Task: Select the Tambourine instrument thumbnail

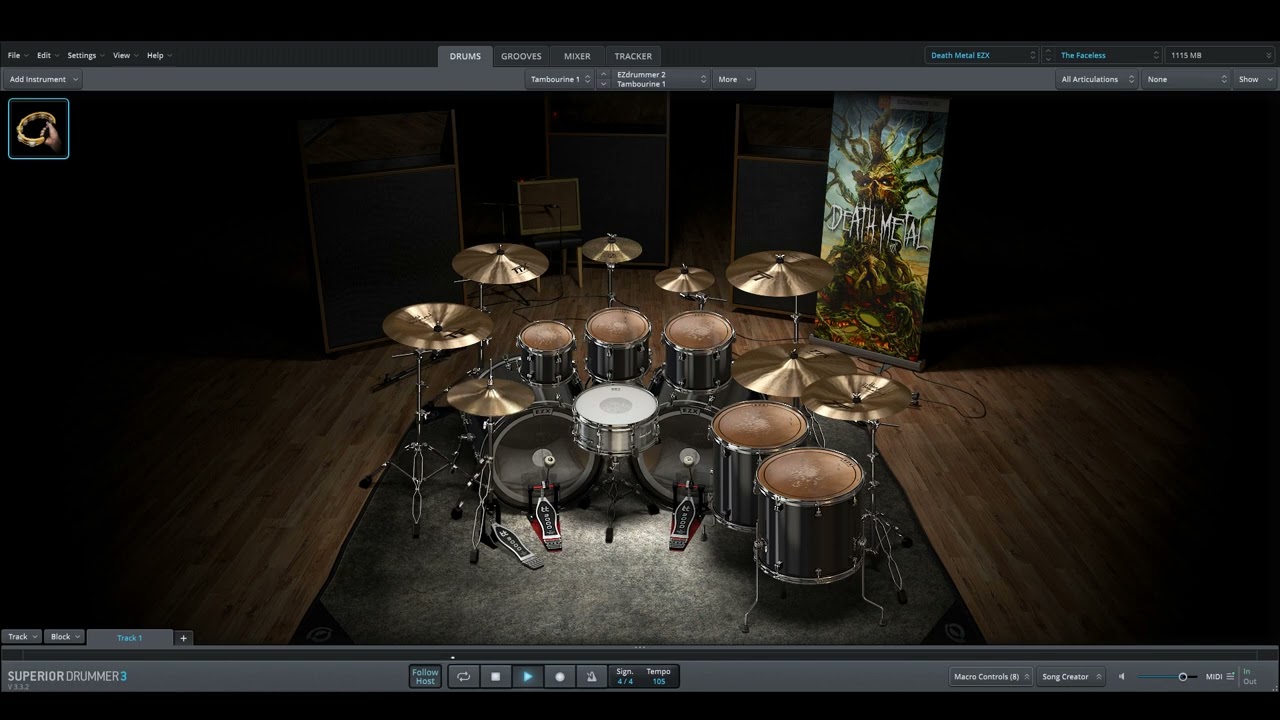Action: (x=39, y=129)
